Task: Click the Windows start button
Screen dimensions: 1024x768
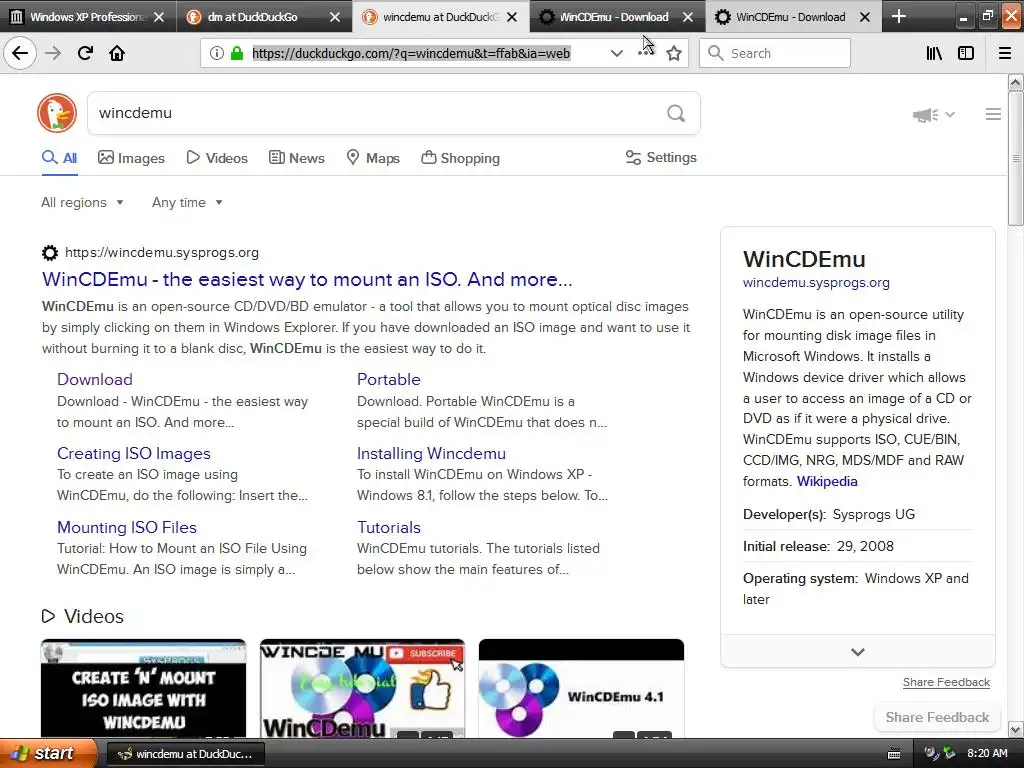Action: (48, 754)
